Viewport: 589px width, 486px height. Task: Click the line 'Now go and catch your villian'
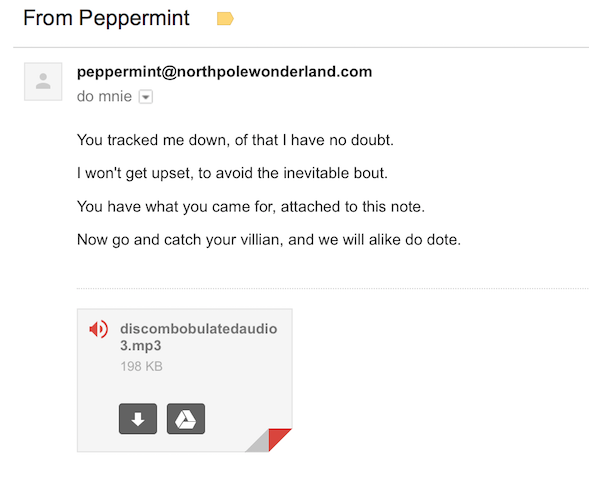(269, 240)
